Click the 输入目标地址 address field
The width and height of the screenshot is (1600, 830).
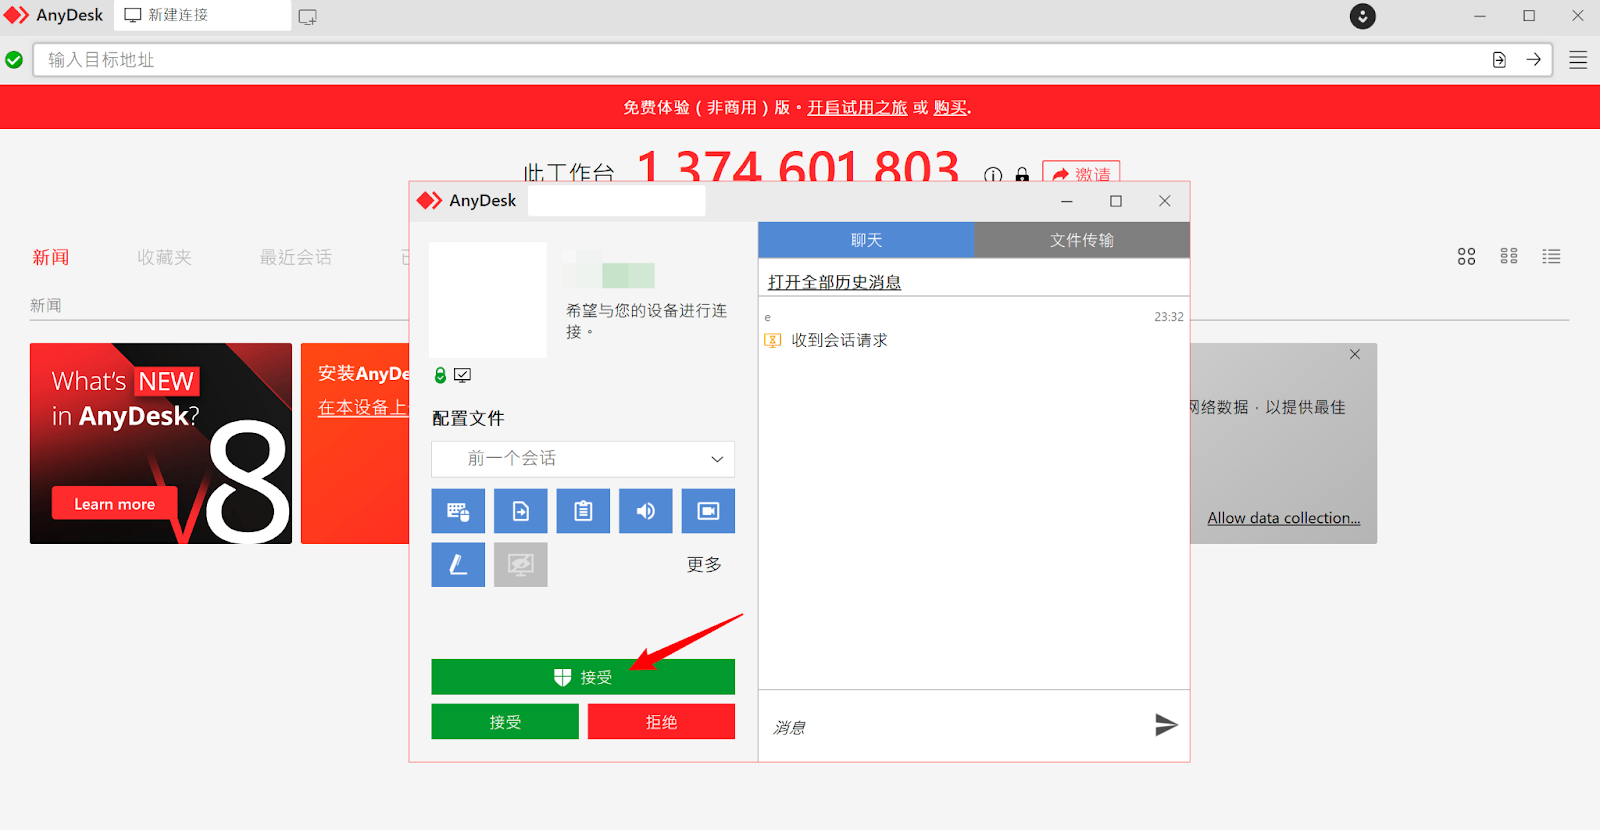click(760, 60)
